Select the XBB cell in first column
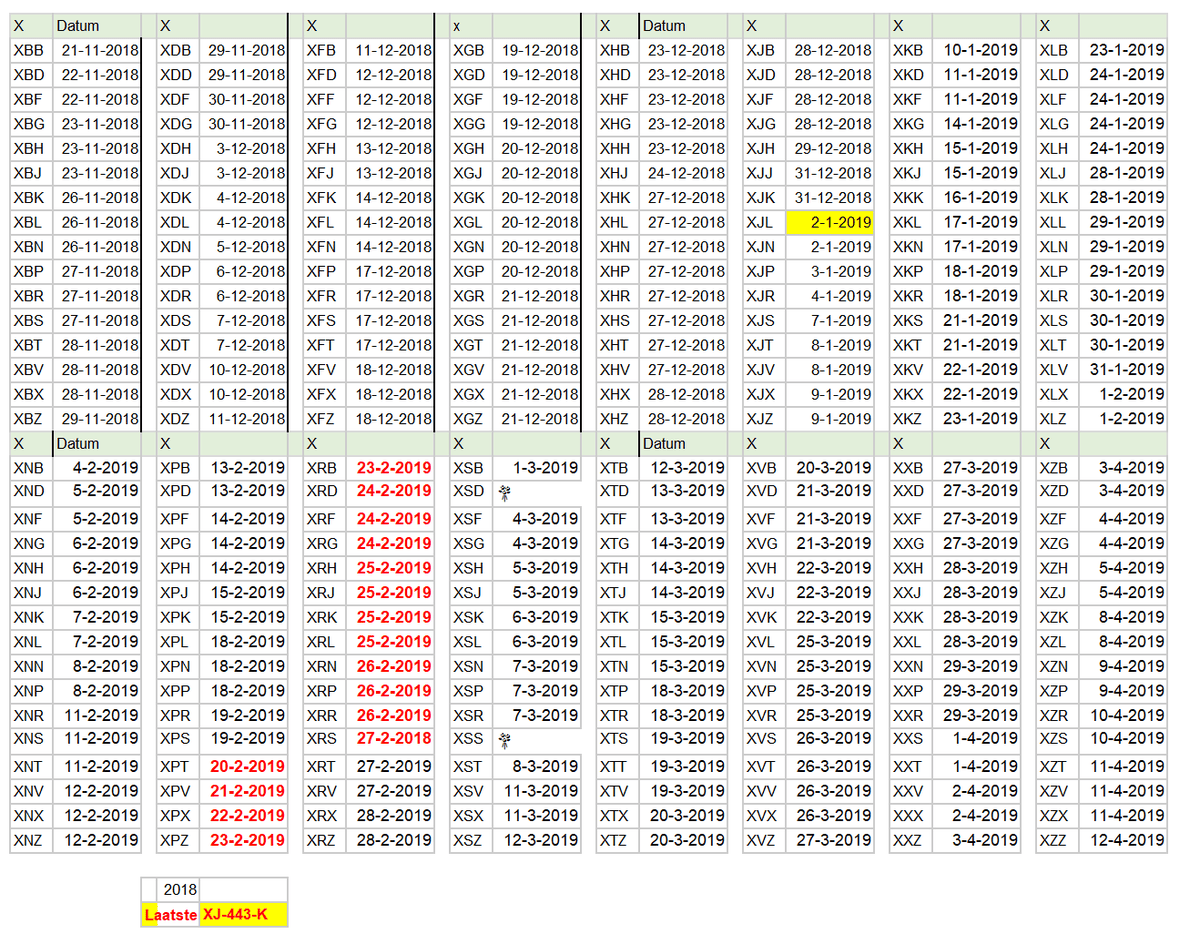Image resolution: width=1200 pixels, height=944 pixels. 30,50
